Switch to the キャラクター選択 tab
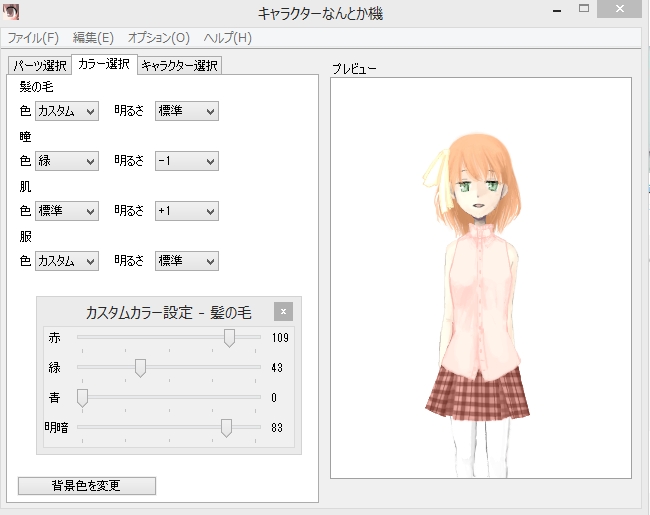 [180, 66]
